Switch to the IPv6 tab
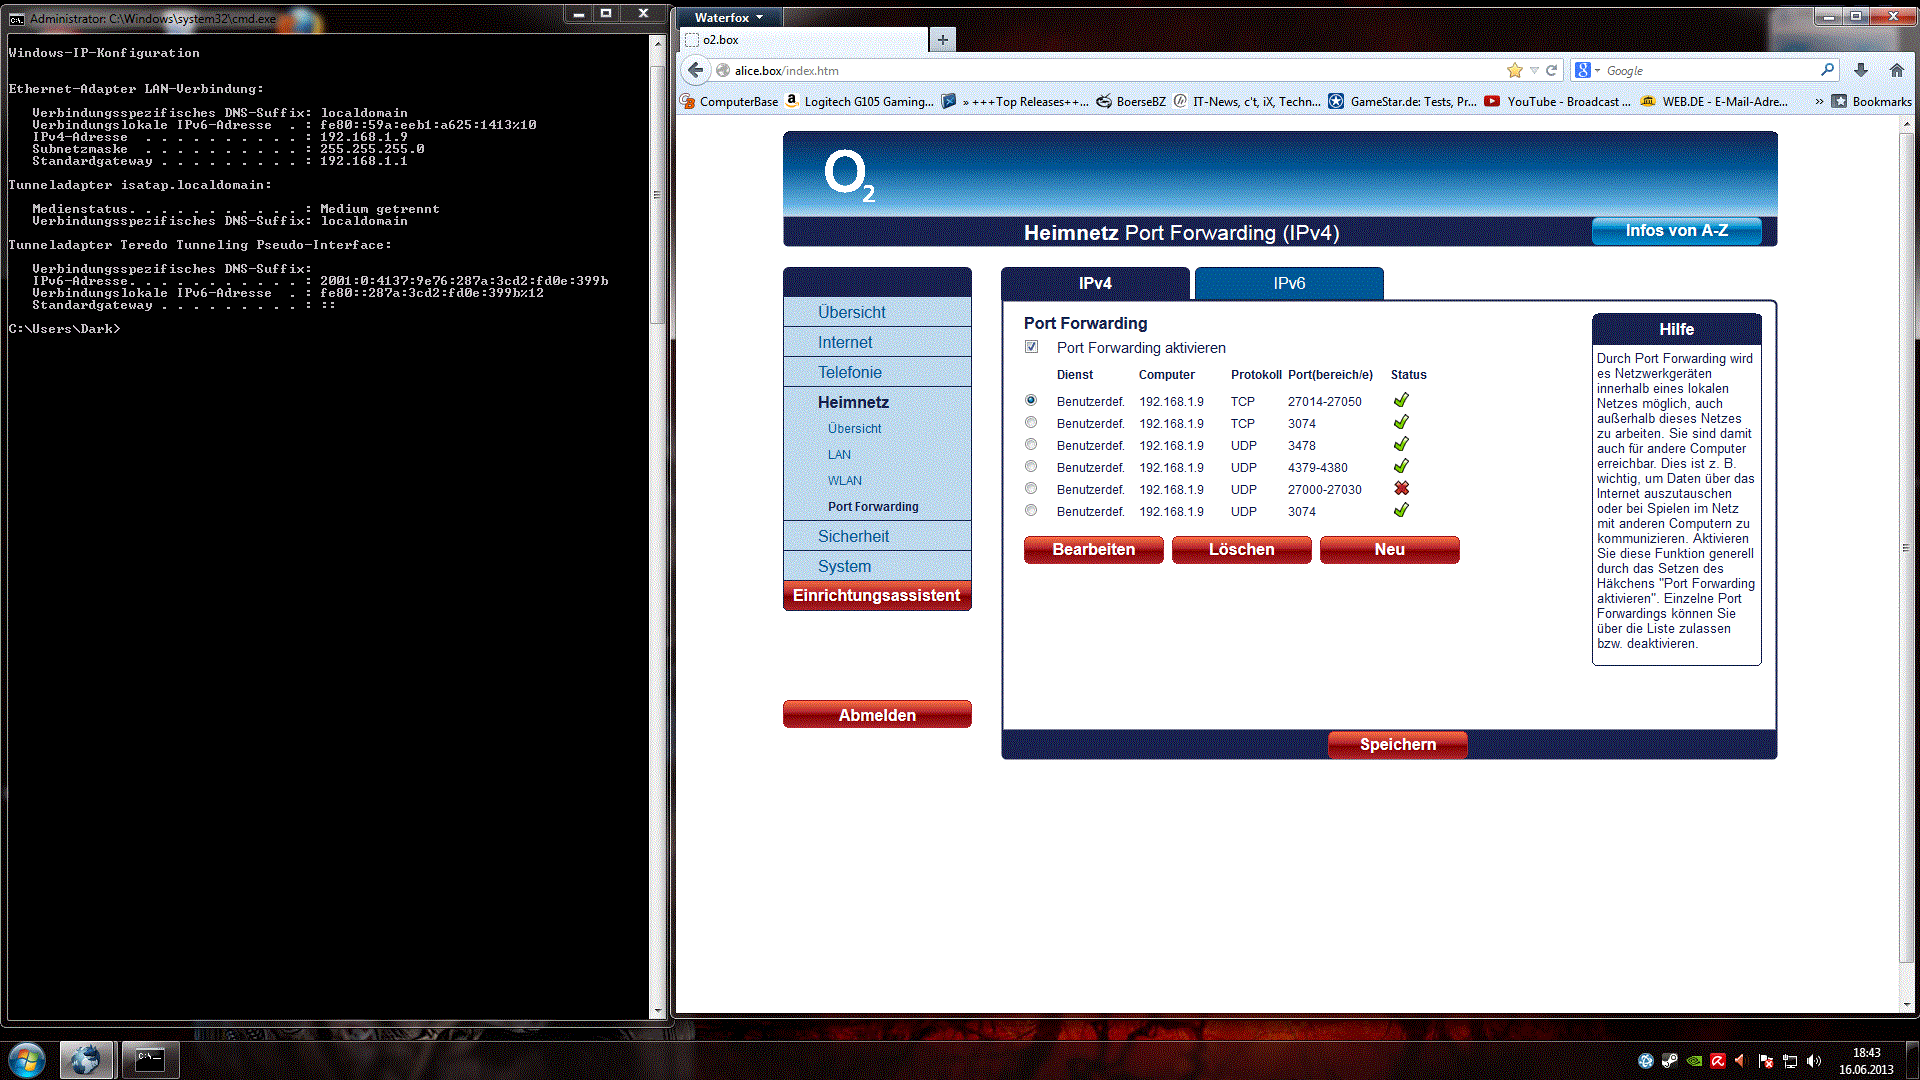 (x=1289, y=283)
